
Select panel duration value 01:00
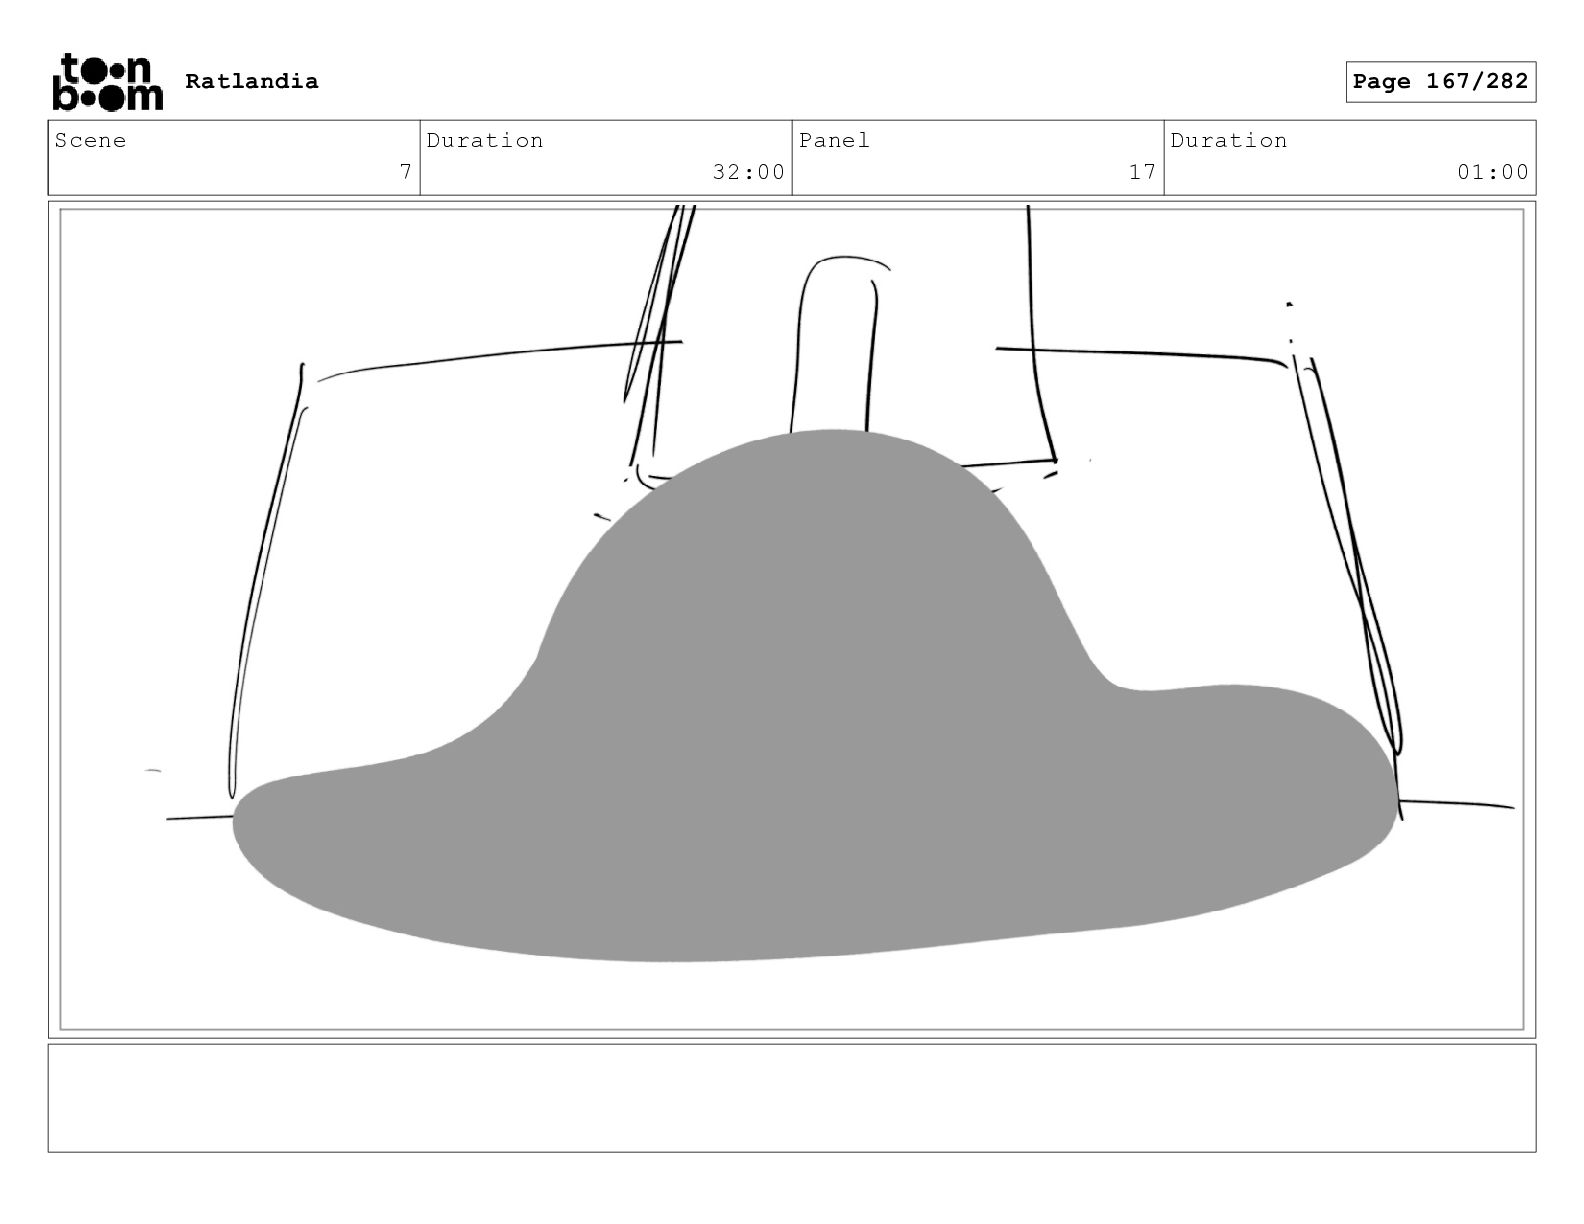(1492, 172)
